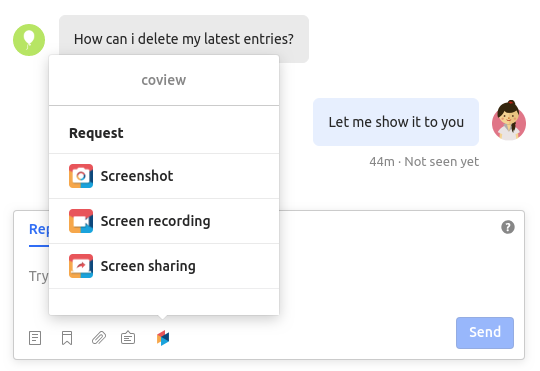The width and height of the screenshot is (540, 371).
Task: Click the '44m · Not seen yet' status text
Action: click(x=424, y=162)
